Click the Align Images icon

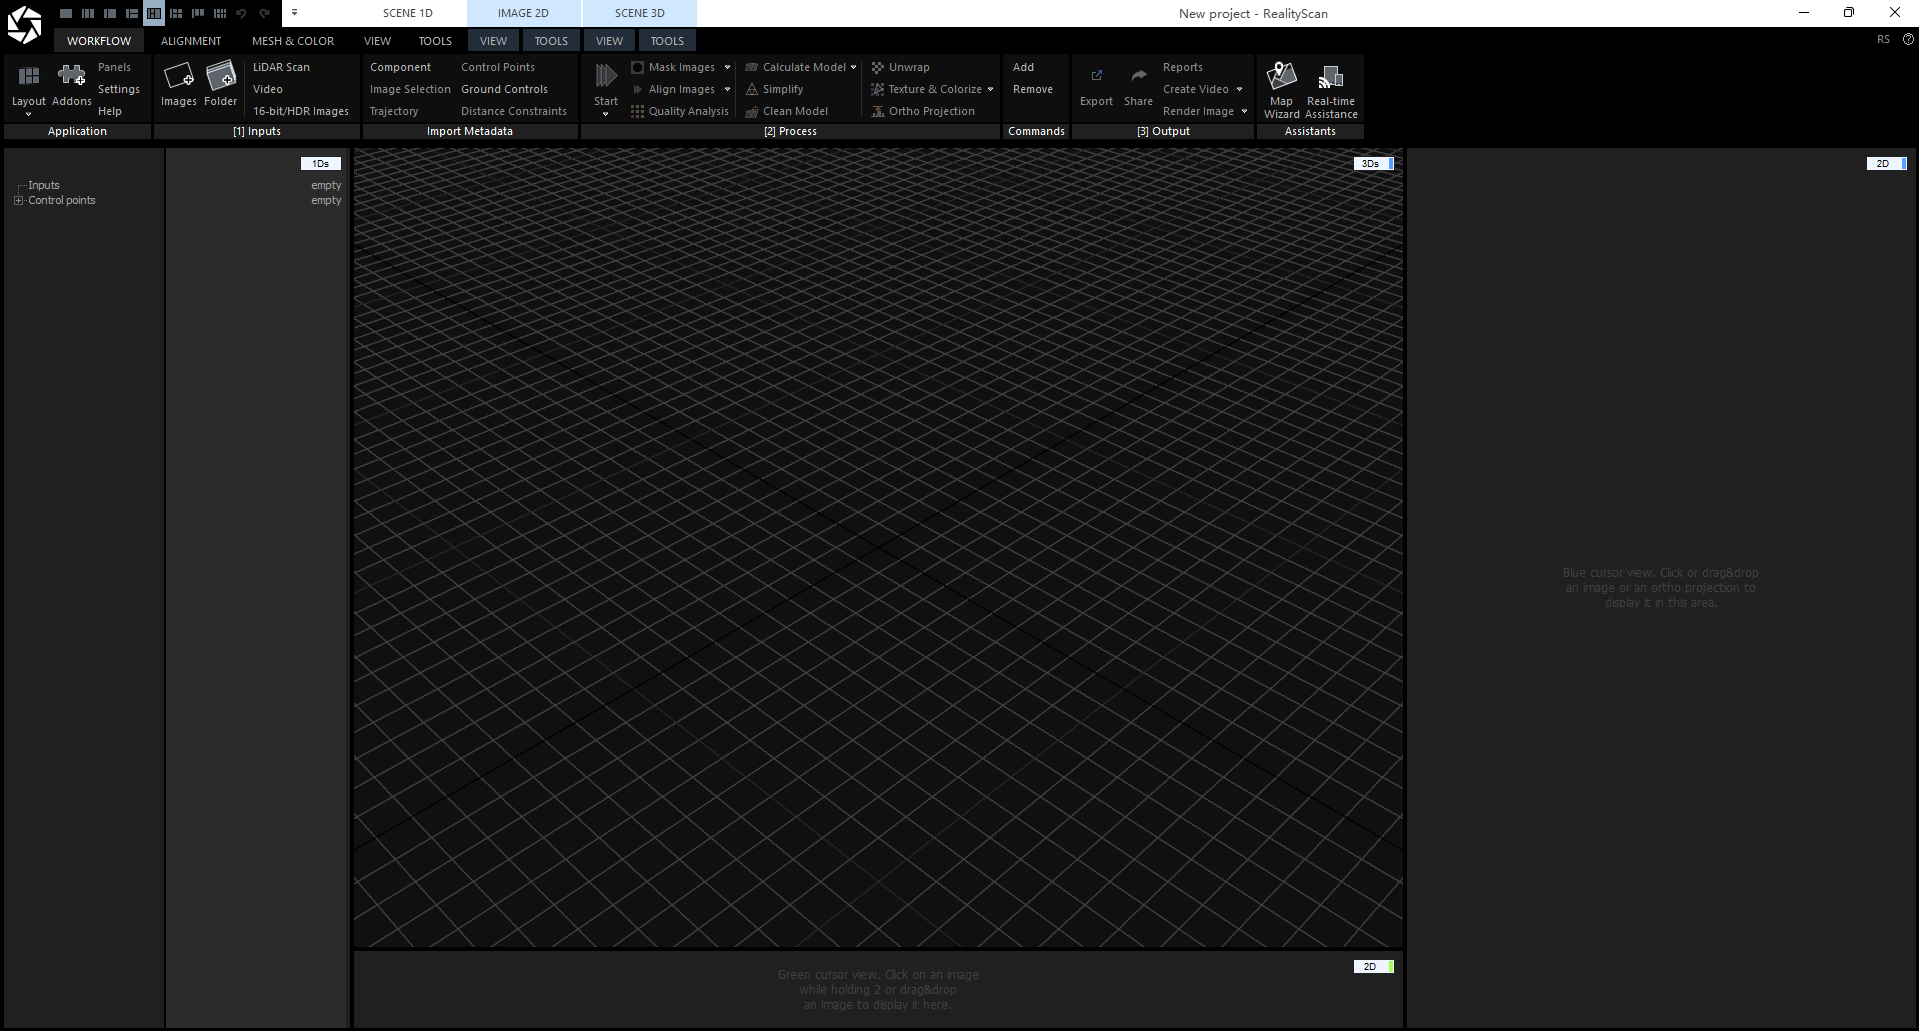[x=637, y=89]
